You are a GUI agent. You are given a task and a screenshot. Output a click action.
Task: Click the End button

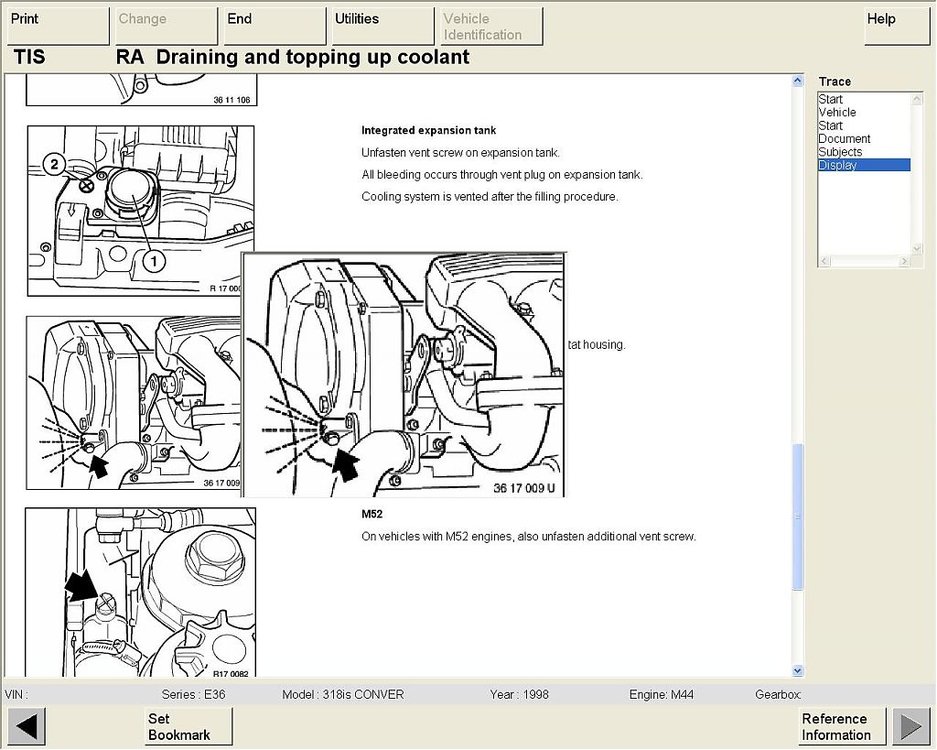click(x=274, y=26)
